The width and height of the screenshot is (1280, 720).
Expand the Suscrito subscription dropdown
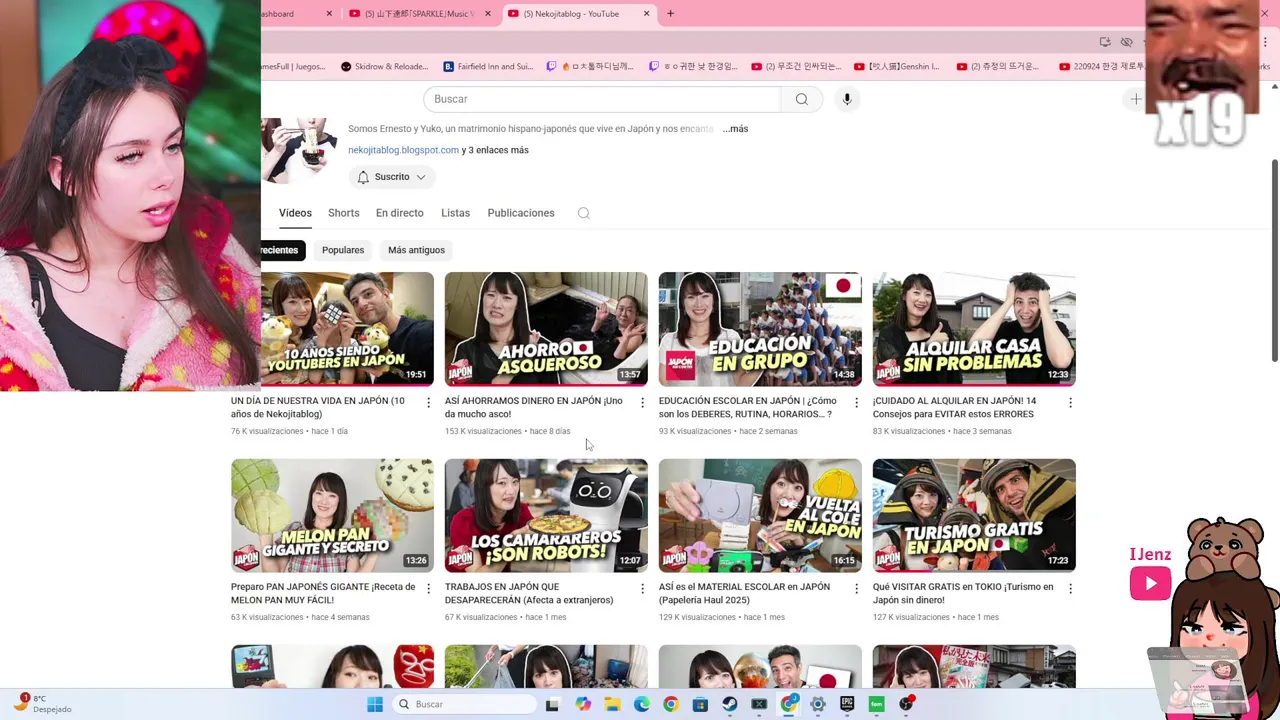(x=392, y=177)
